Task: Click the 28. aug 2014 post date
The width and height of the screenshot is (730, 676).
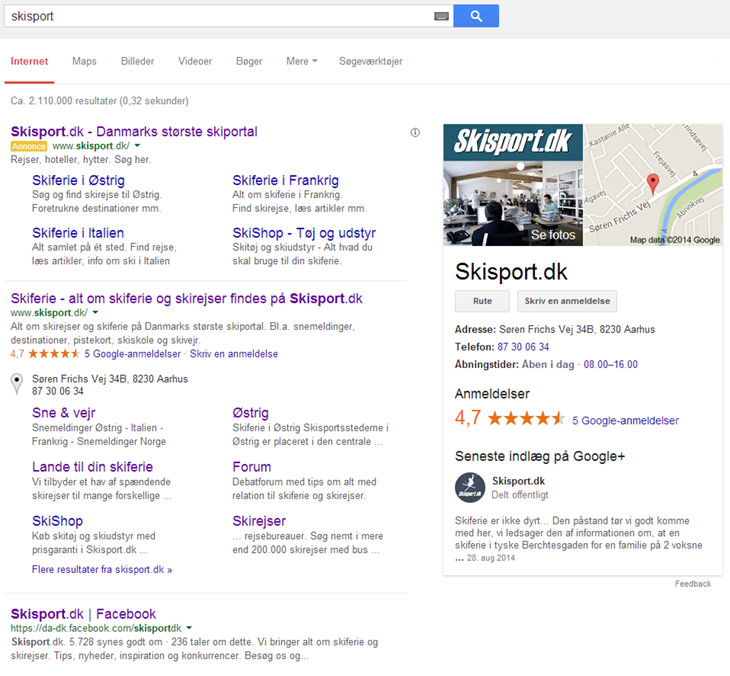Action: (491, 558)
